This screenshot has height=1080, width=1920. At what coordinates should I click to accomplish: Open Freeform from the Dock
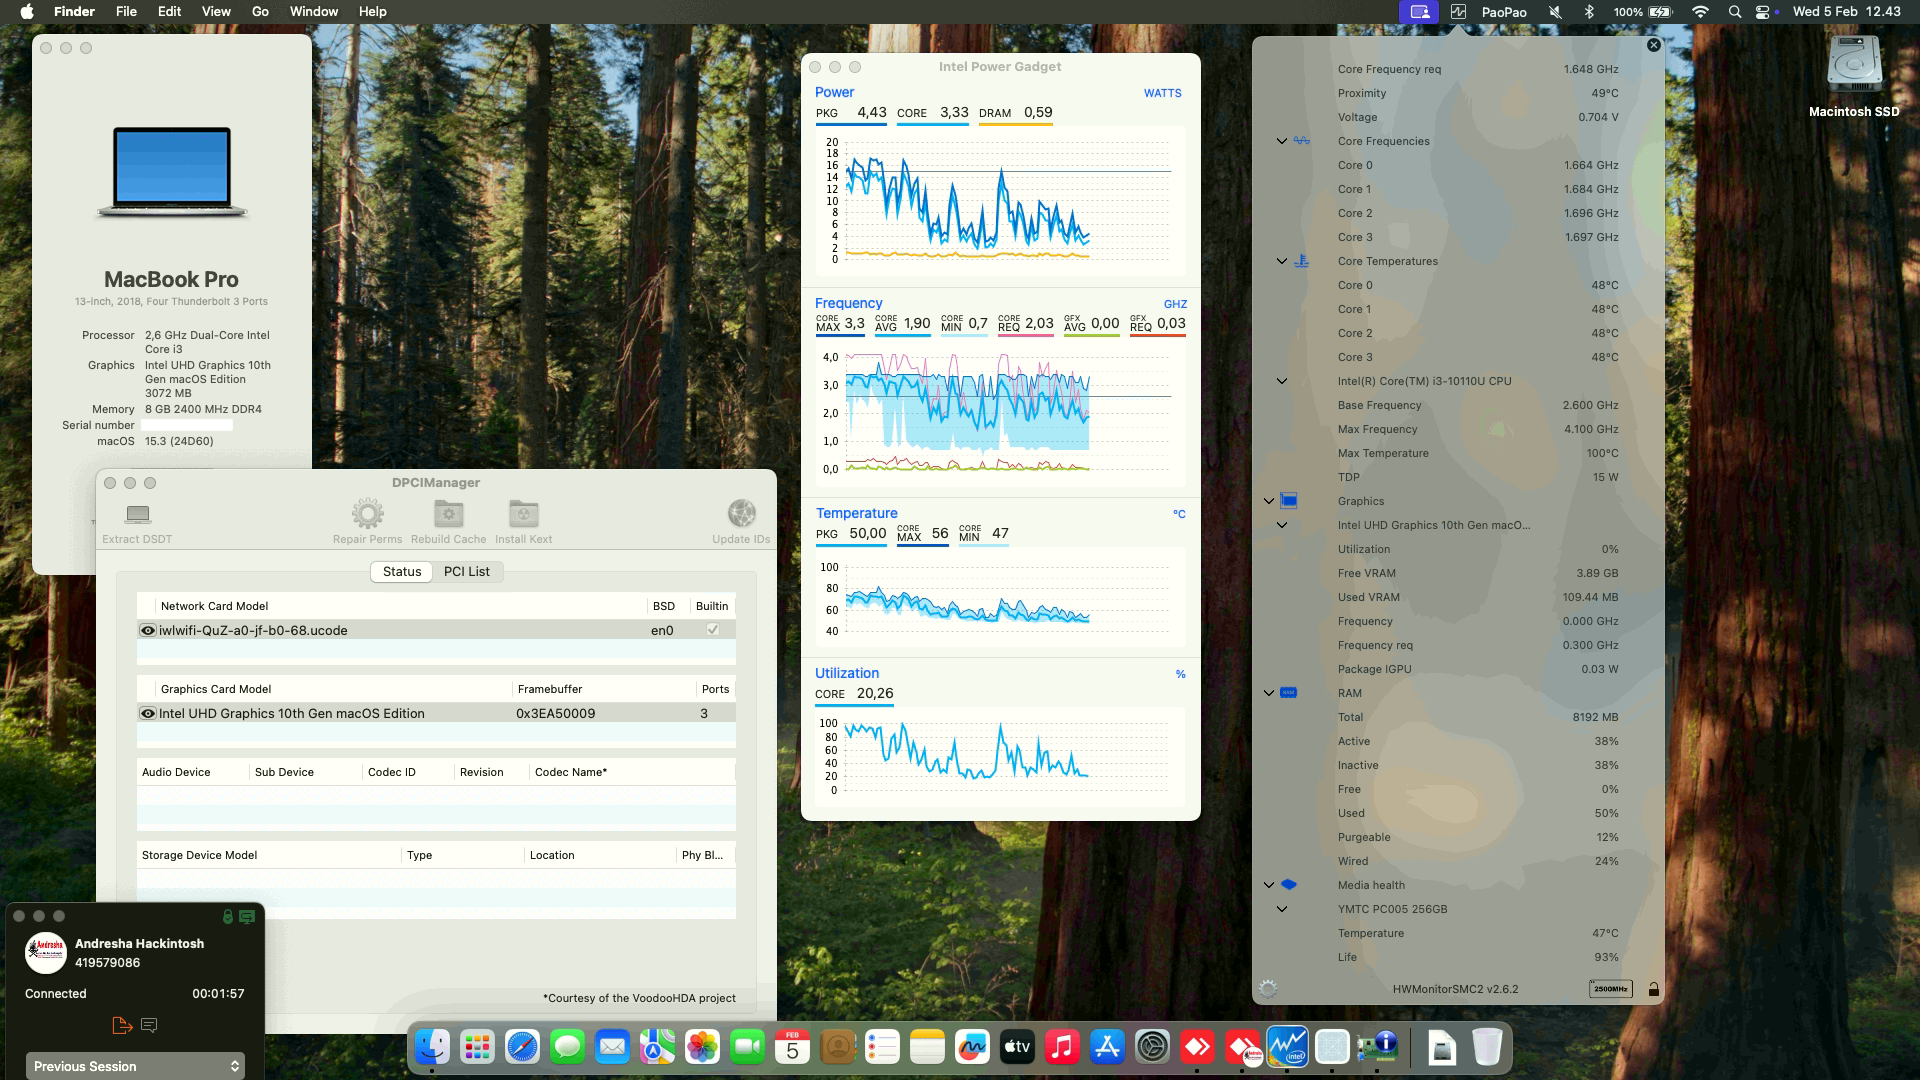pos(972,1047)
